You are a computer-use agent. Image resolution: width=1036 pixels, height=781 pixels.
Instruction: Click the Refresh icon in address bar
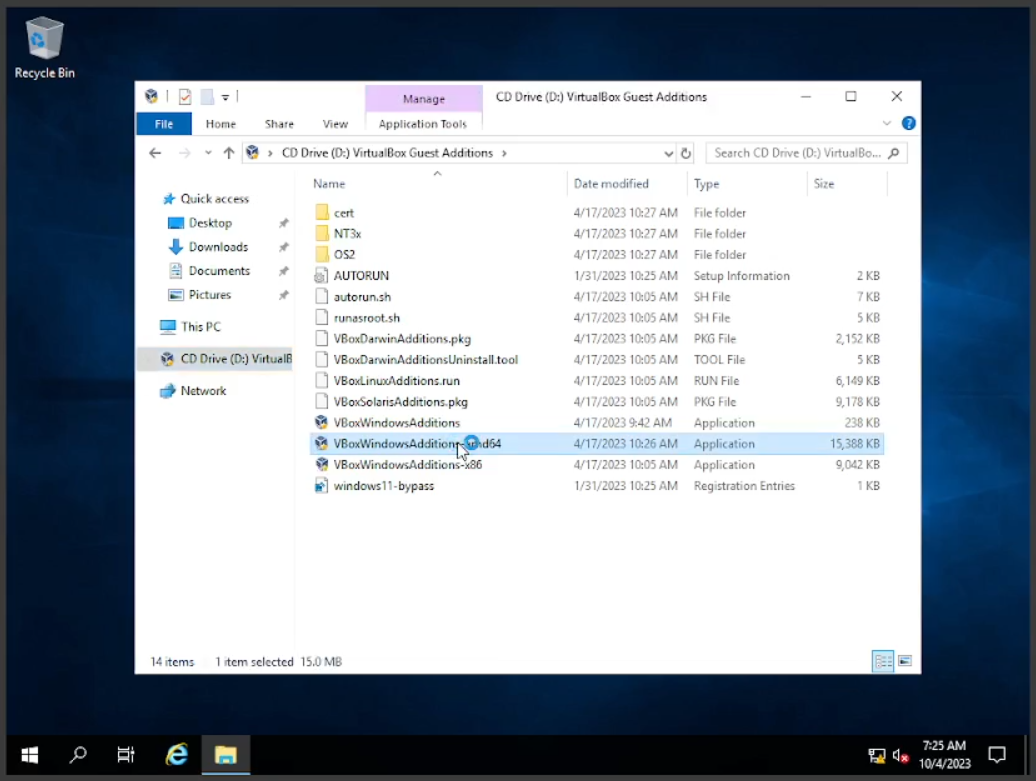coord(686,153)
